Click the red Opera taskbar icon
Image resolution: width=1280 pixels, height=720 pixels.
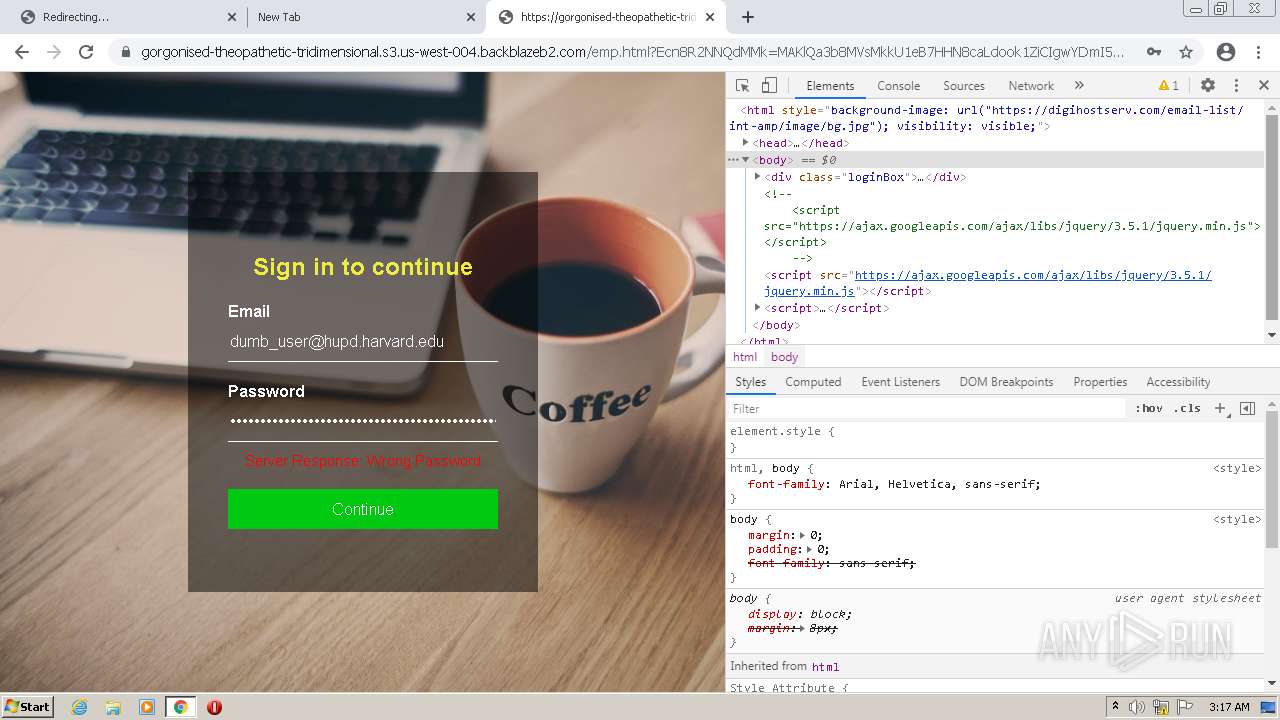(214, 707)
